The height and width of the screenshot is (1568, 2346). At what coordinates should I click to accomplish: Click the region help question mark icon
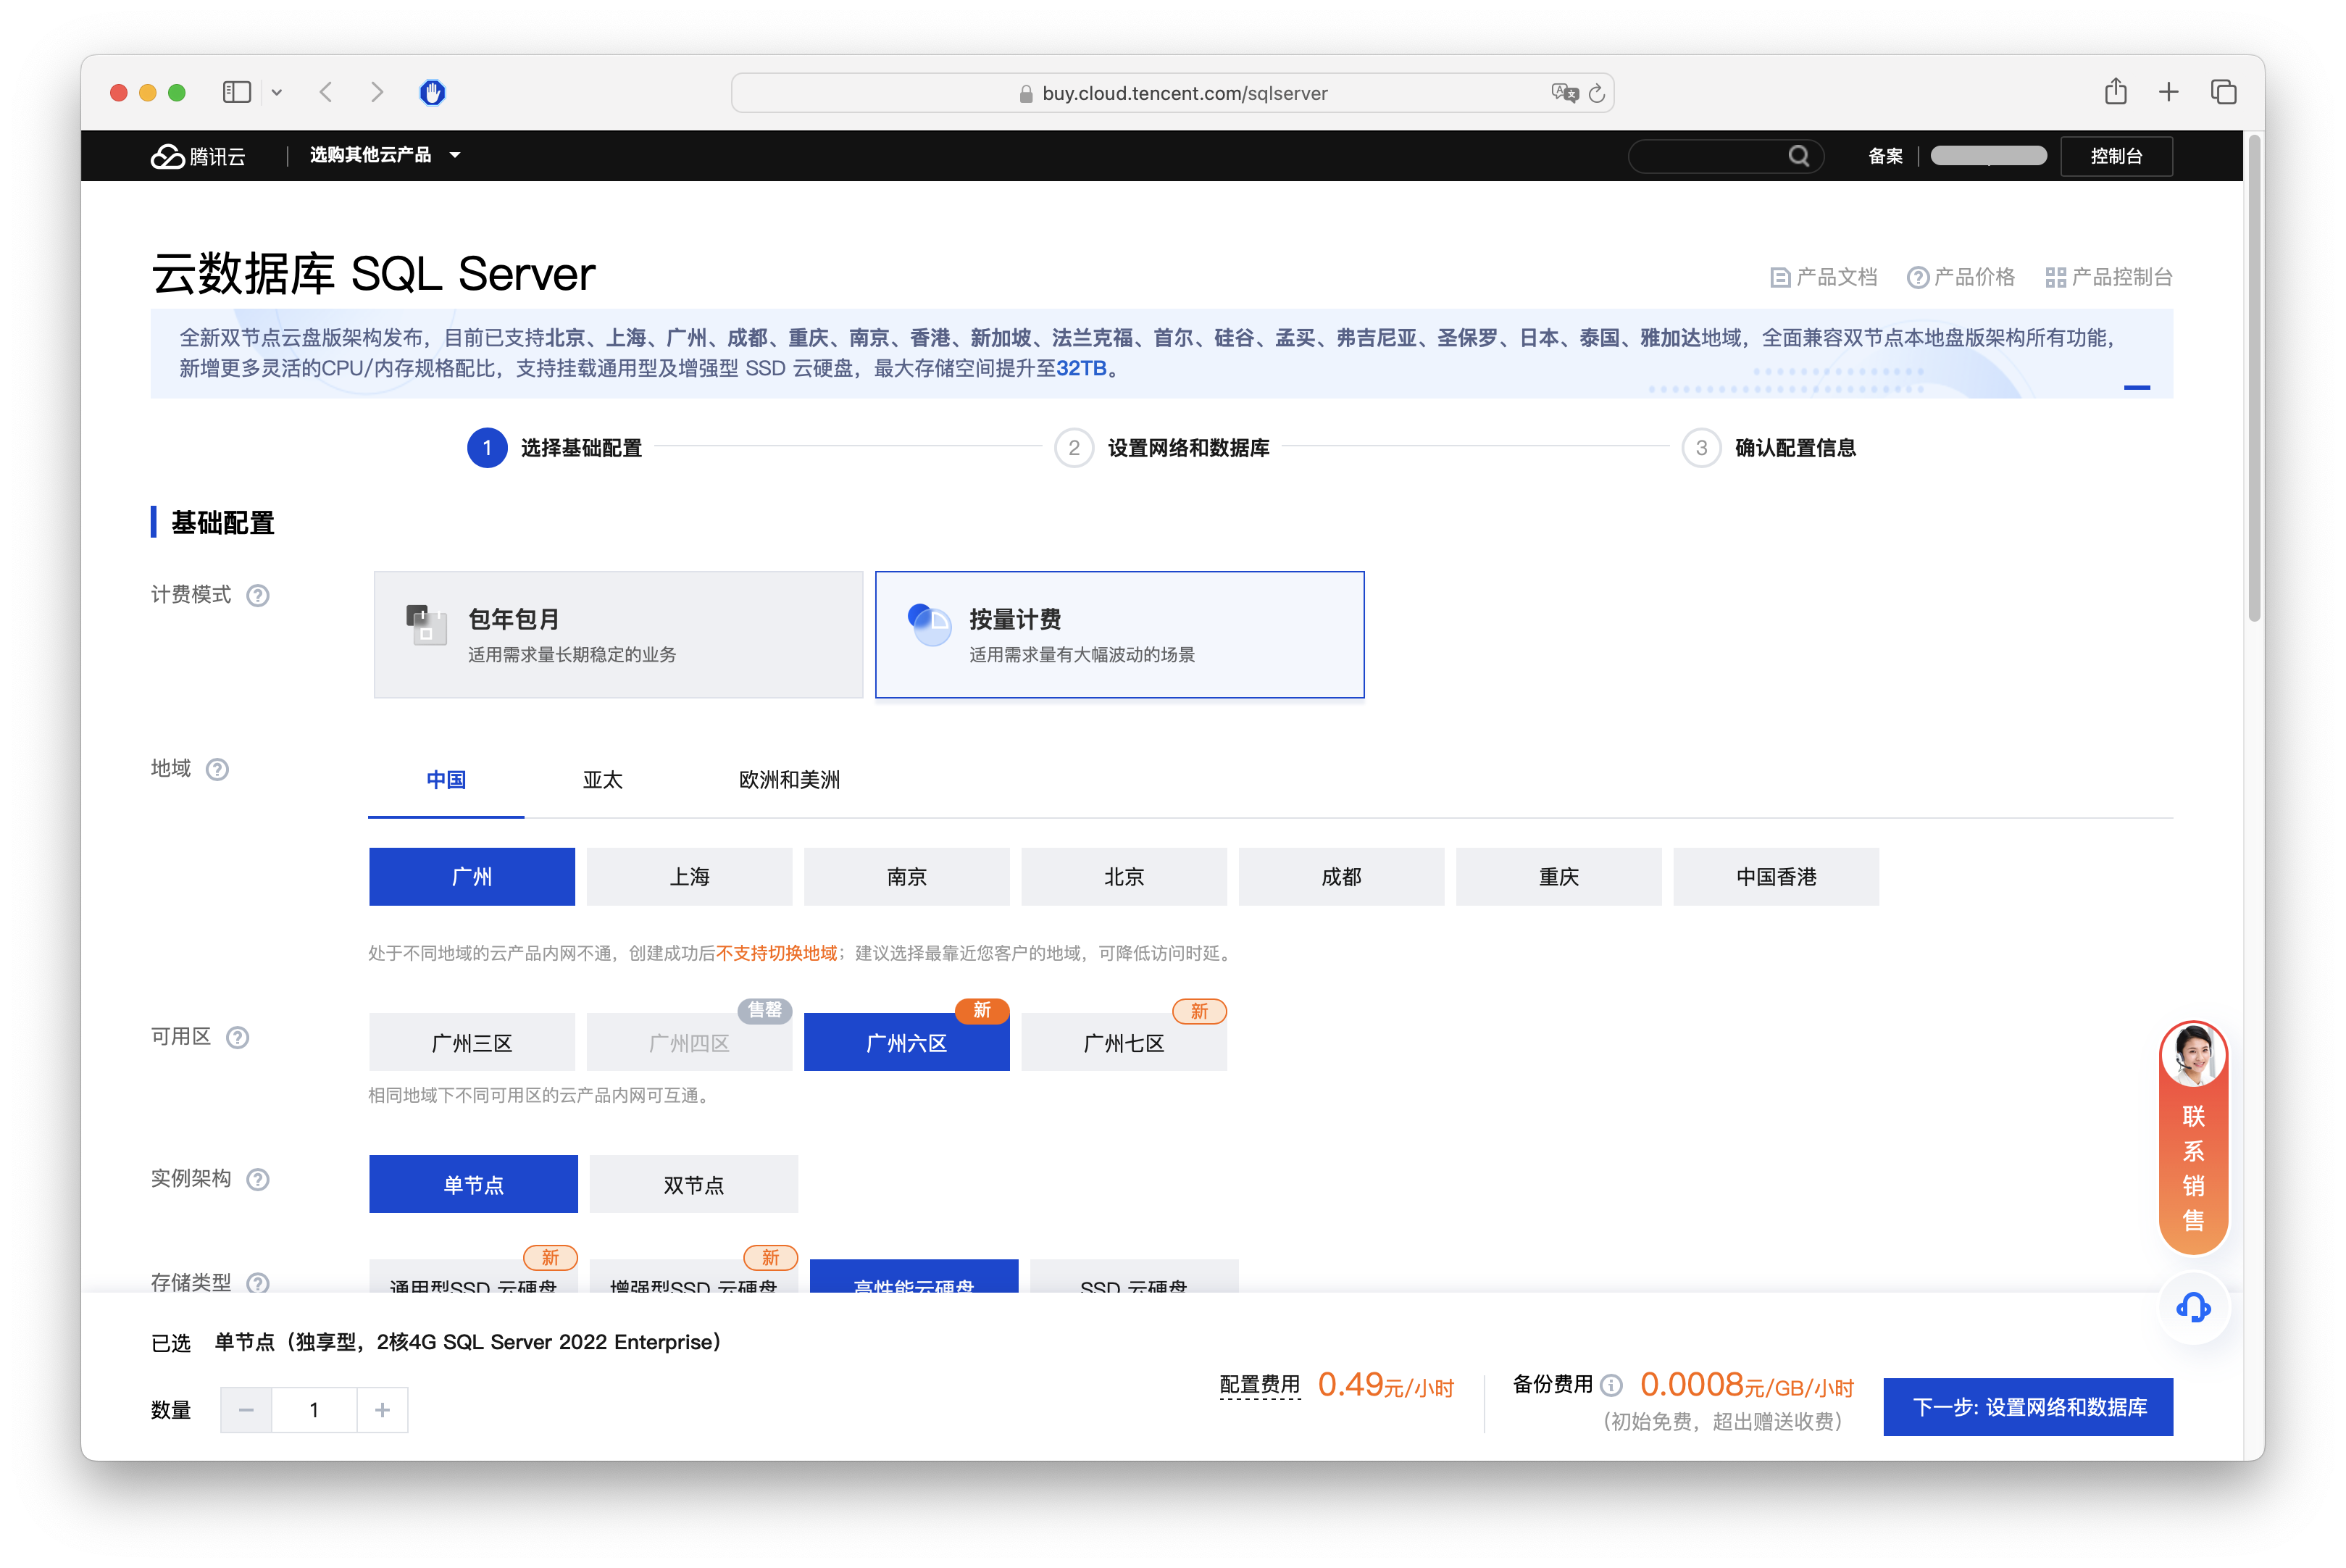[217, 769]
